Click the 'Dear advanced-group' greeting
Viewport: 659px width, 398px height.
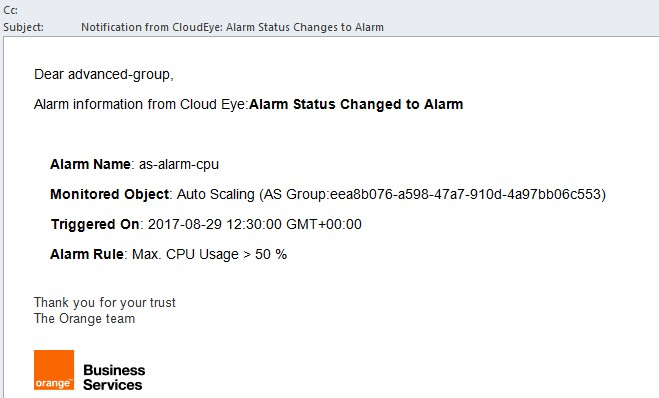(x=104, y=74)
